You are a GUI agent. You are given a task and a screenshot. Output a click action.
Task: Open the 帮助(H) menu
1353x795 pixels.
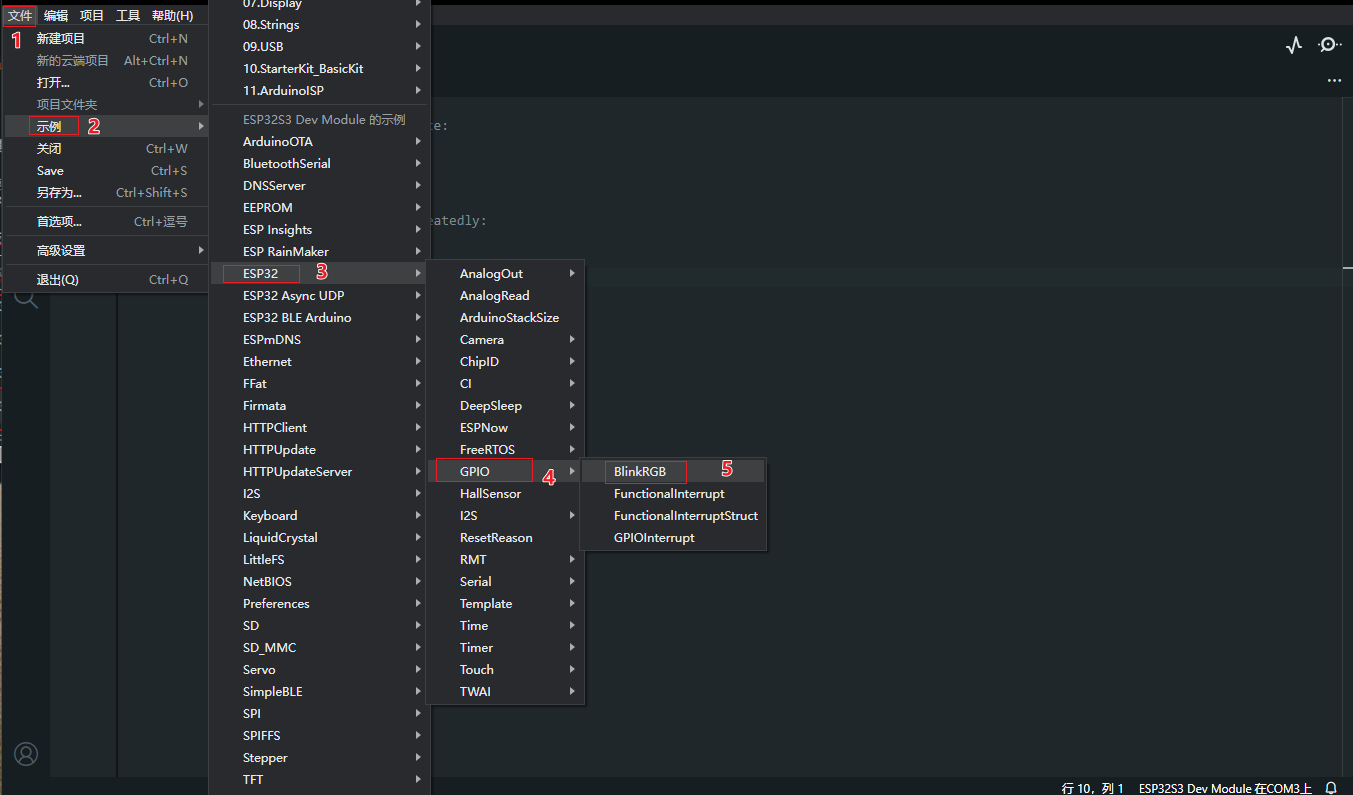172,15
